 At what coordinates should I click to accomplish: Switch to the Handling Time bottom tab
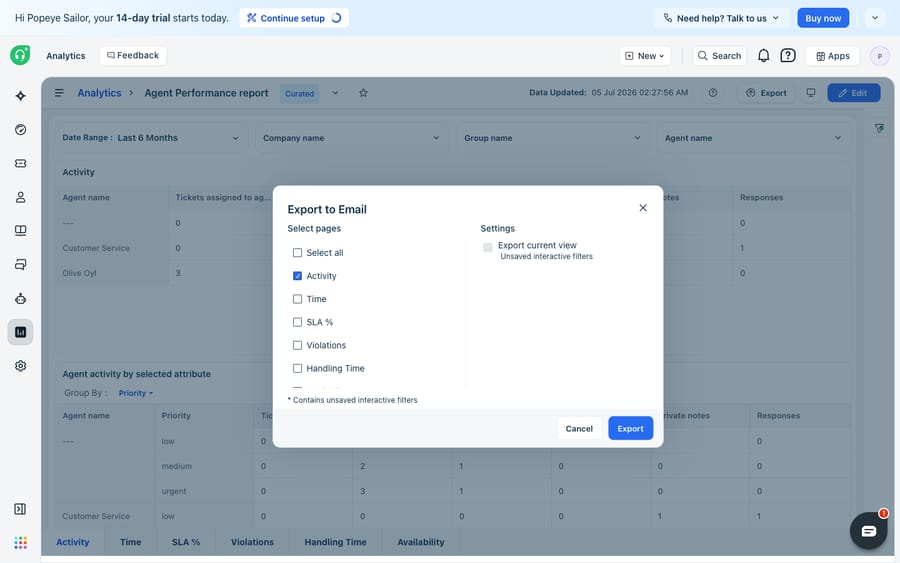point(335,542)
